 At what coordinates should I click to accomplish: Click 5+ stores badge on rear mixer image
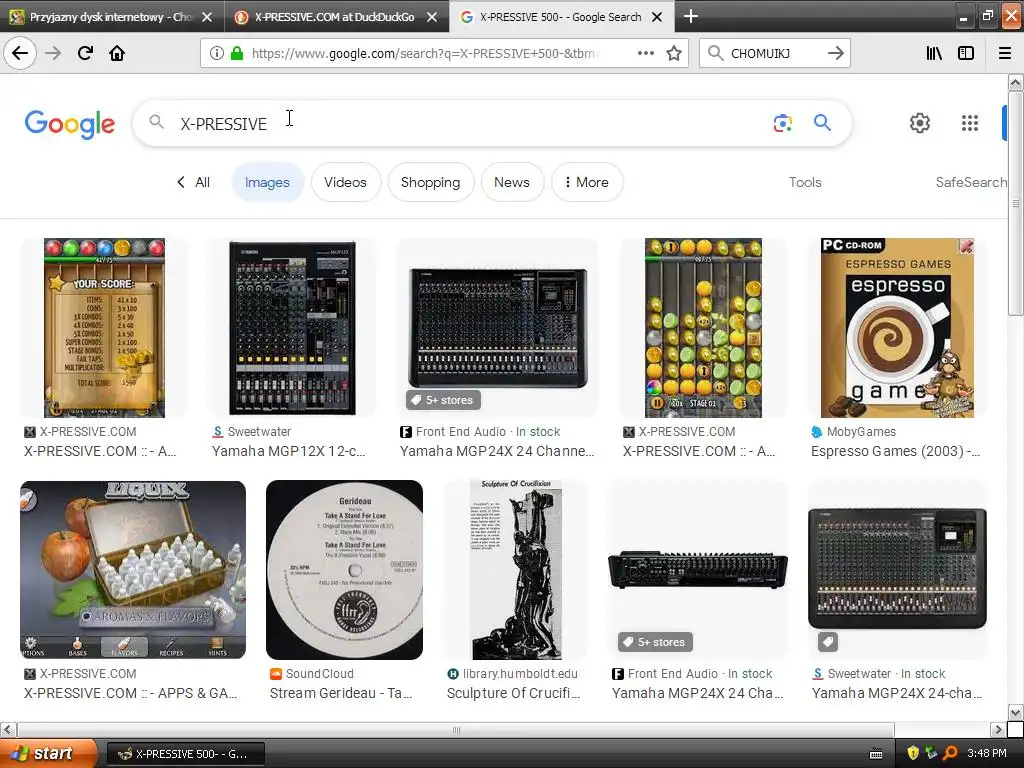(x=655, y=642)
